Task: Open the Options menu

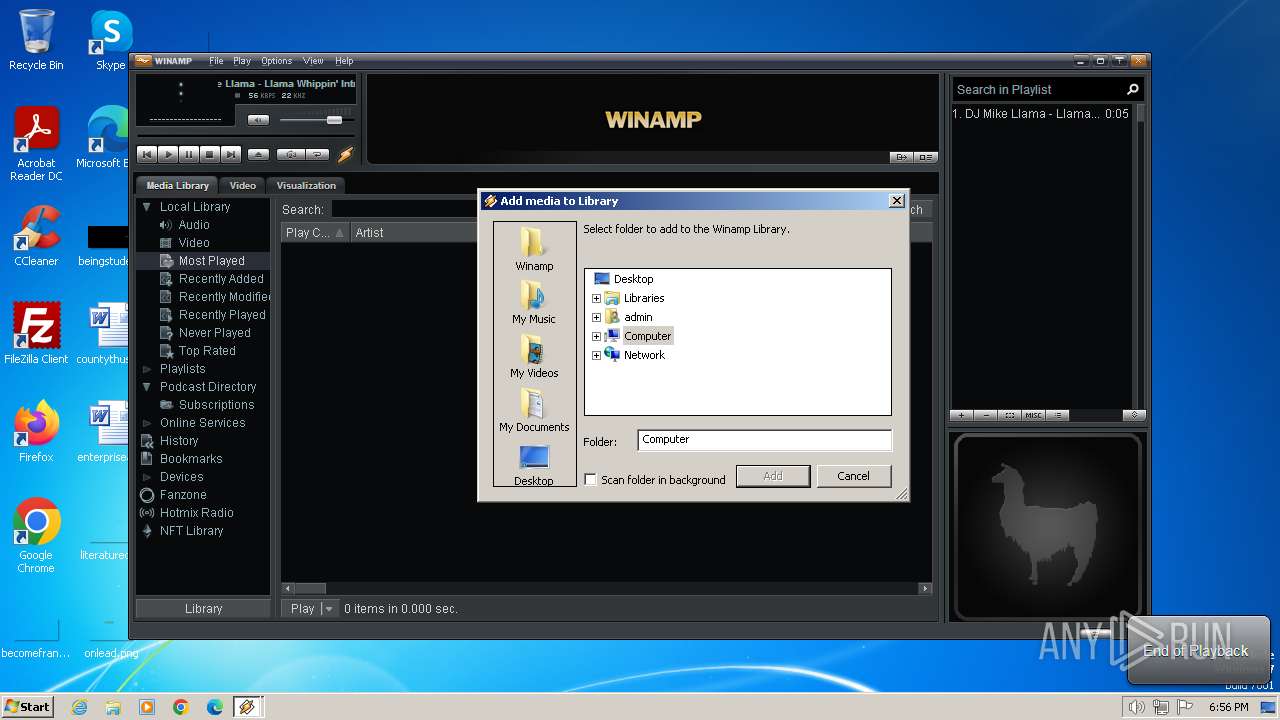Action: 277,61
